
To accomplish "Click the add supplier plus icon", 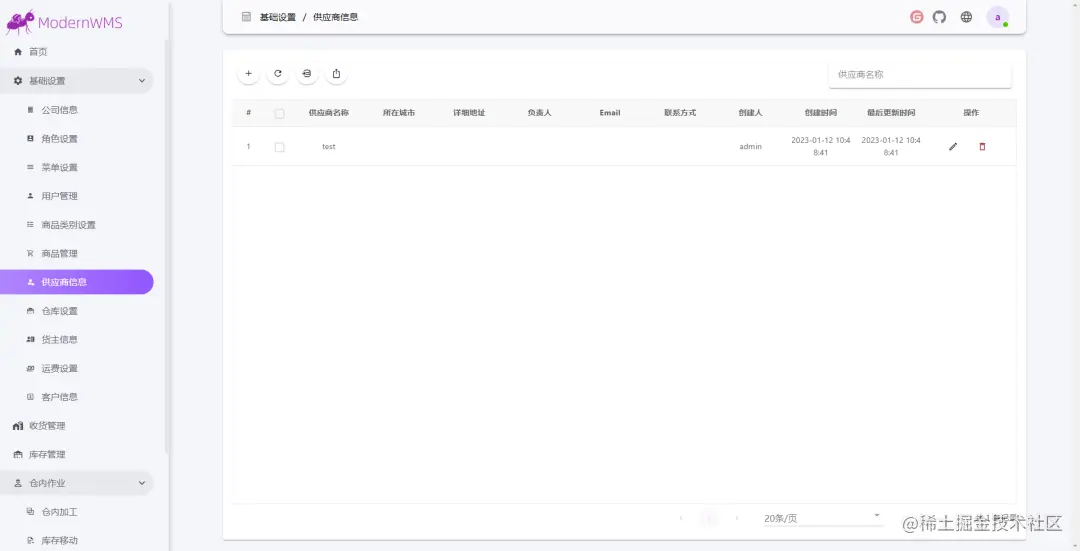I will 249,74.
